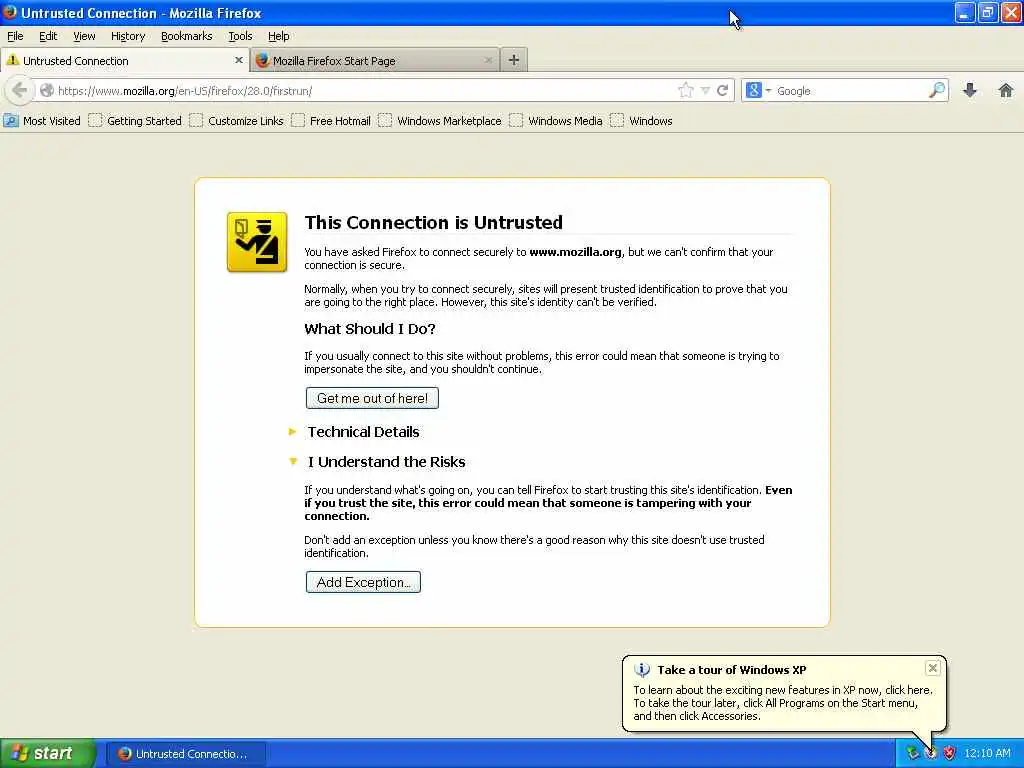Open the Downloads arrow button
This screenshot has width=1024, height=768.
970,91
